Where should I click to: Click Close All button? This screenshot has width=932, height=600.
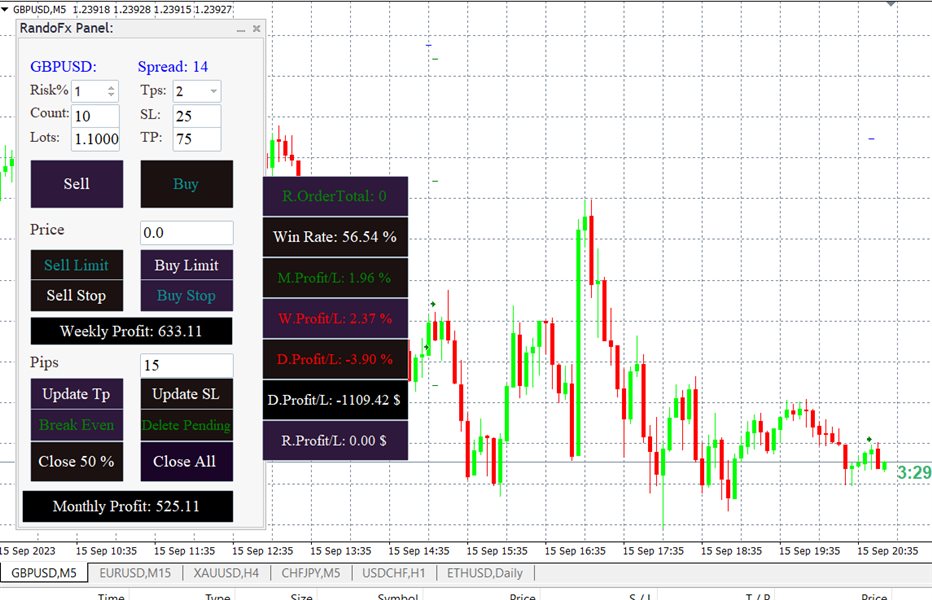pyautogui.click(x=187, y=461)
